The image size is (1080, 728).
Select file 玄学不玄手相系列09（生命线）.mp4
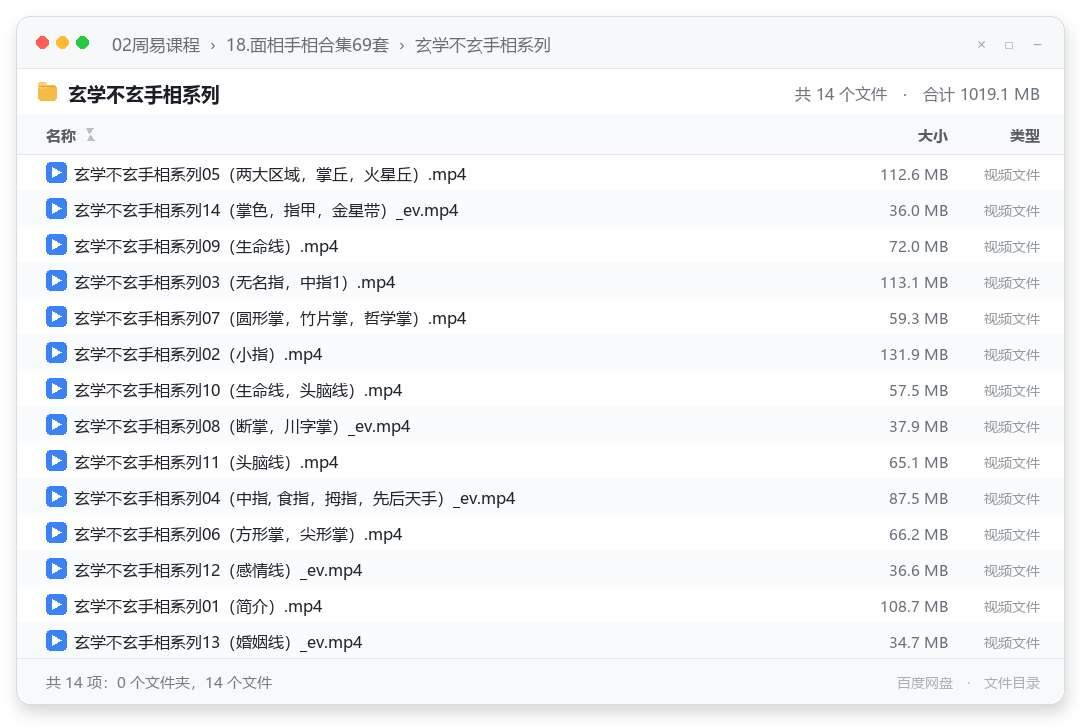pyautogui.click(x=540, y=245)
